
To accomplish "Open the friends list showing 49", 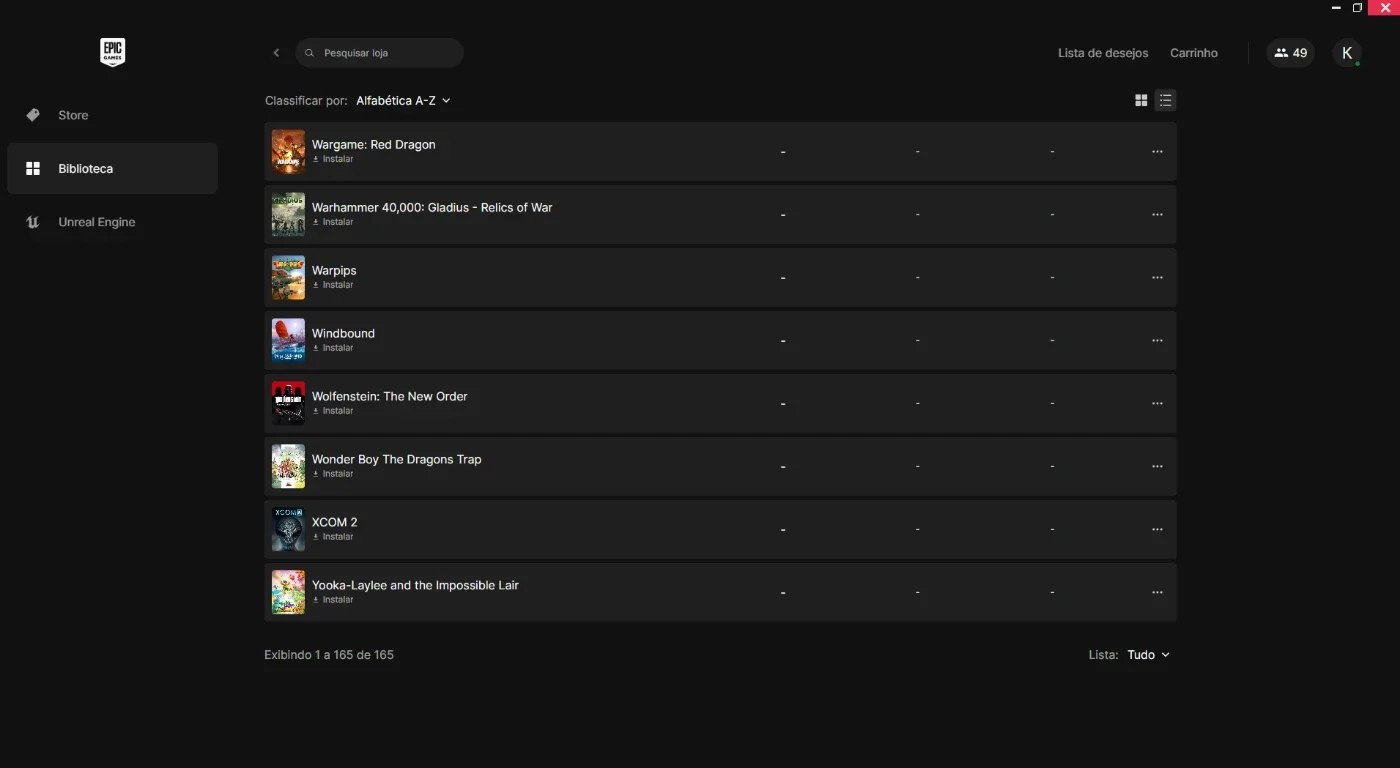I will pos(1290,53).
